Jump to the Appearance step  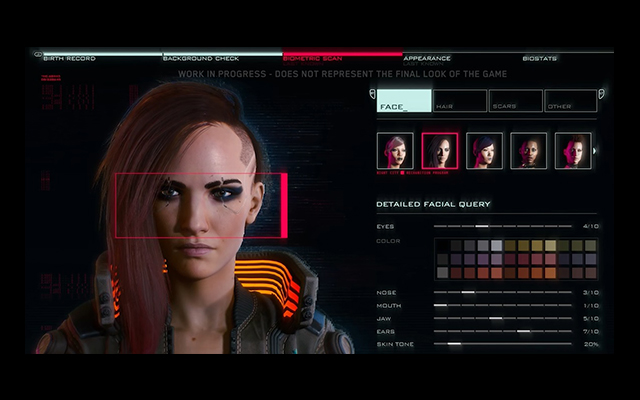click(427, 58)
